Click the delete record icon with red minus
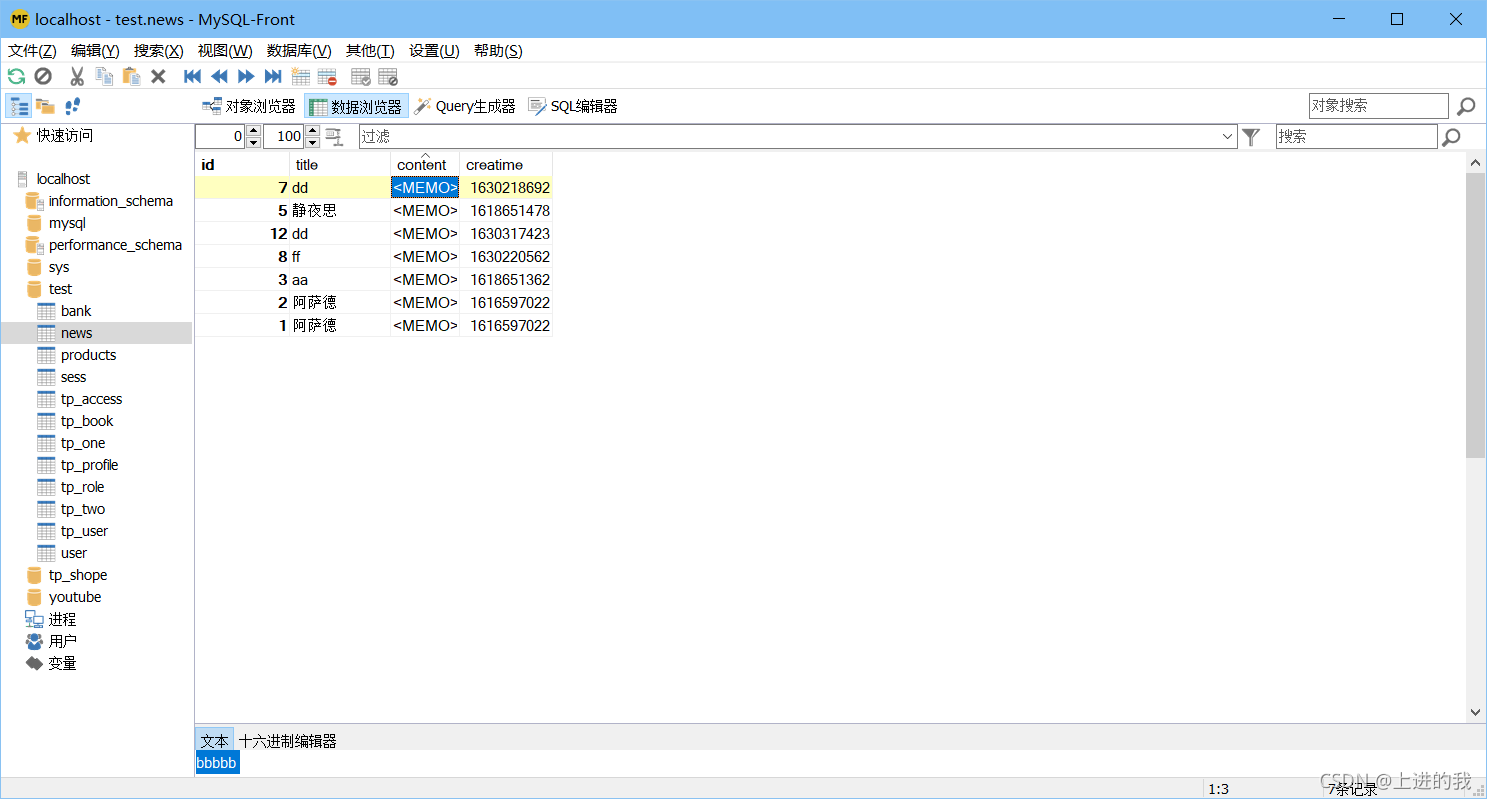The image size is (1487, 799). pos(327,76)
